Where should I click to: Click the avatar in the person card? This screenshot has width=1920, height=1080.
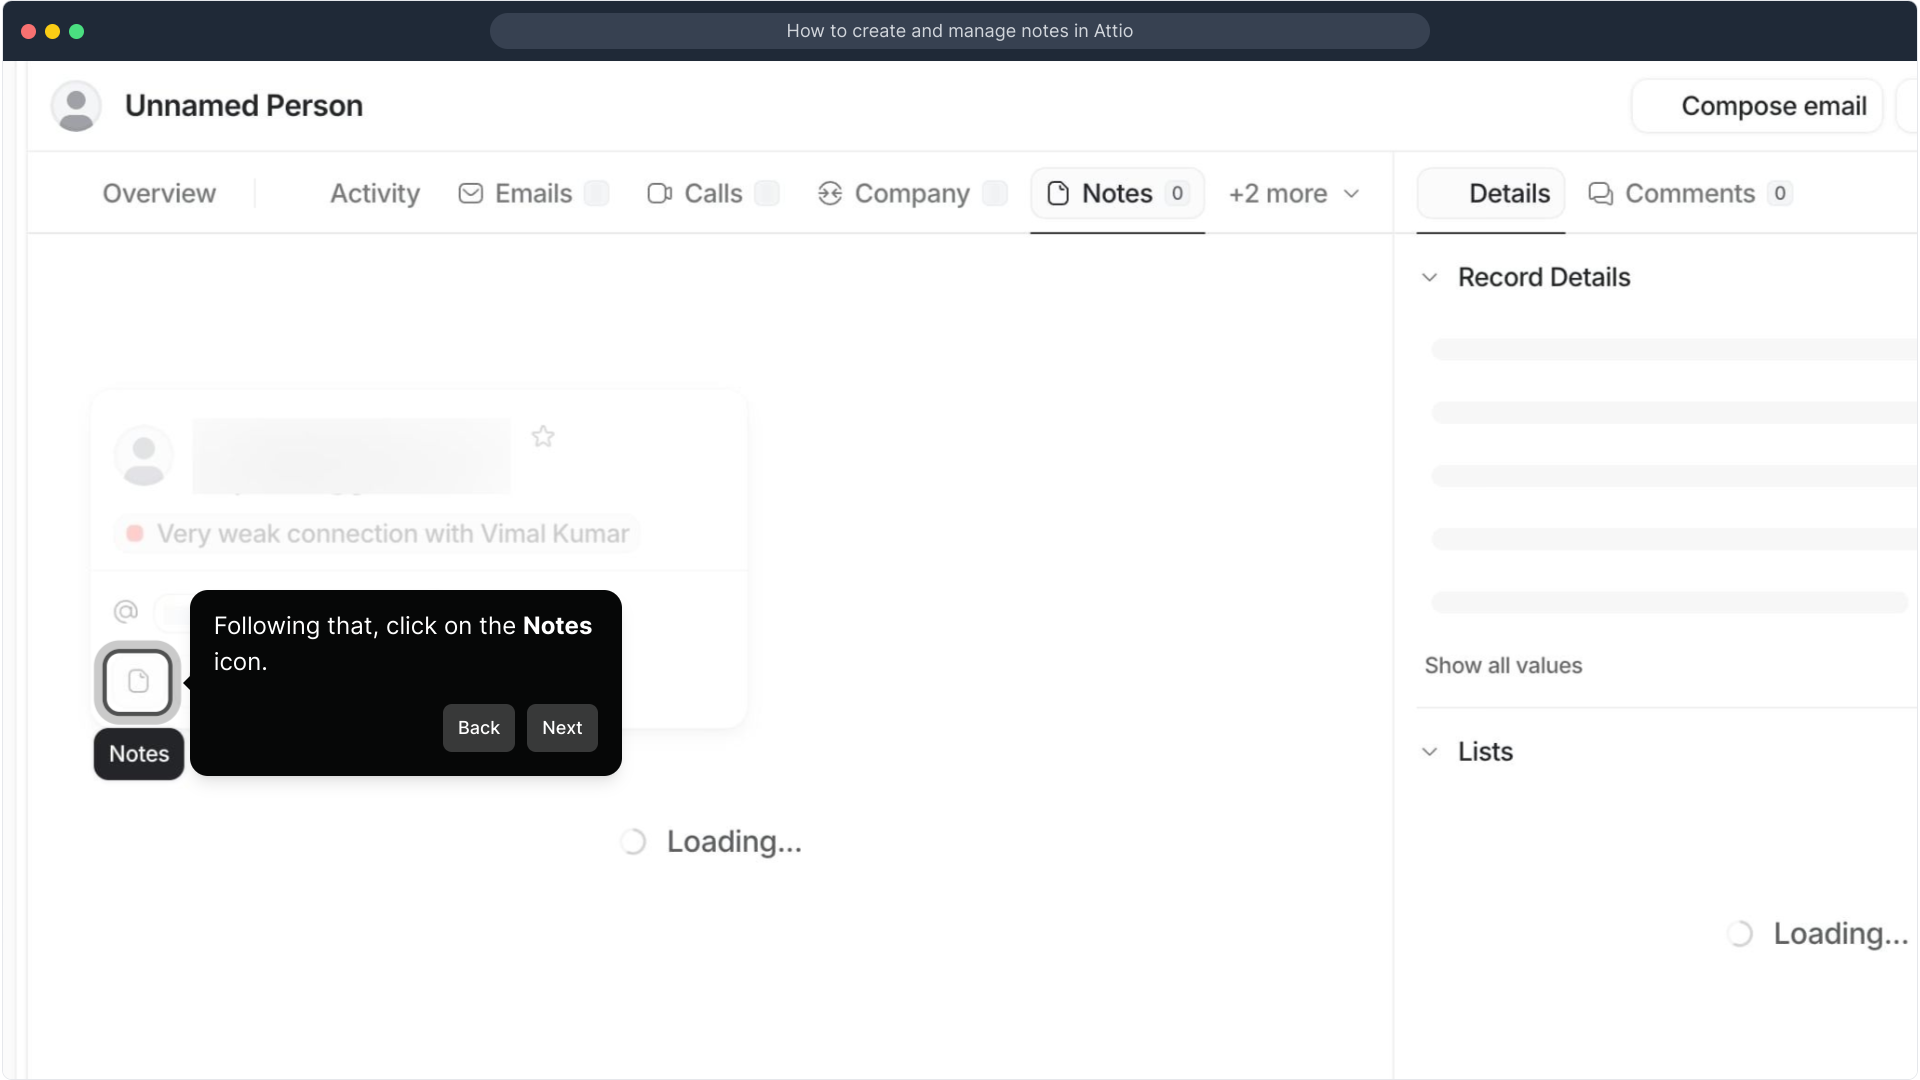click(144, 456)
